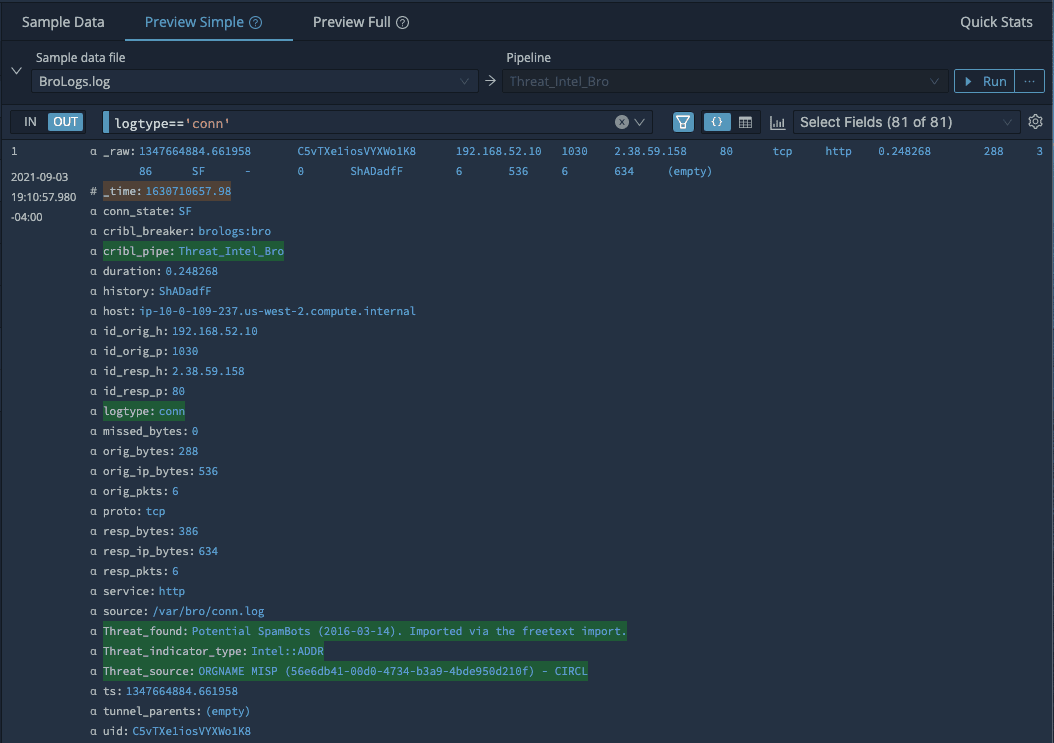This screenshot has height=743, width=1054.
Task: Open the preview settings gear
Action: click(x=1035, y=122)
